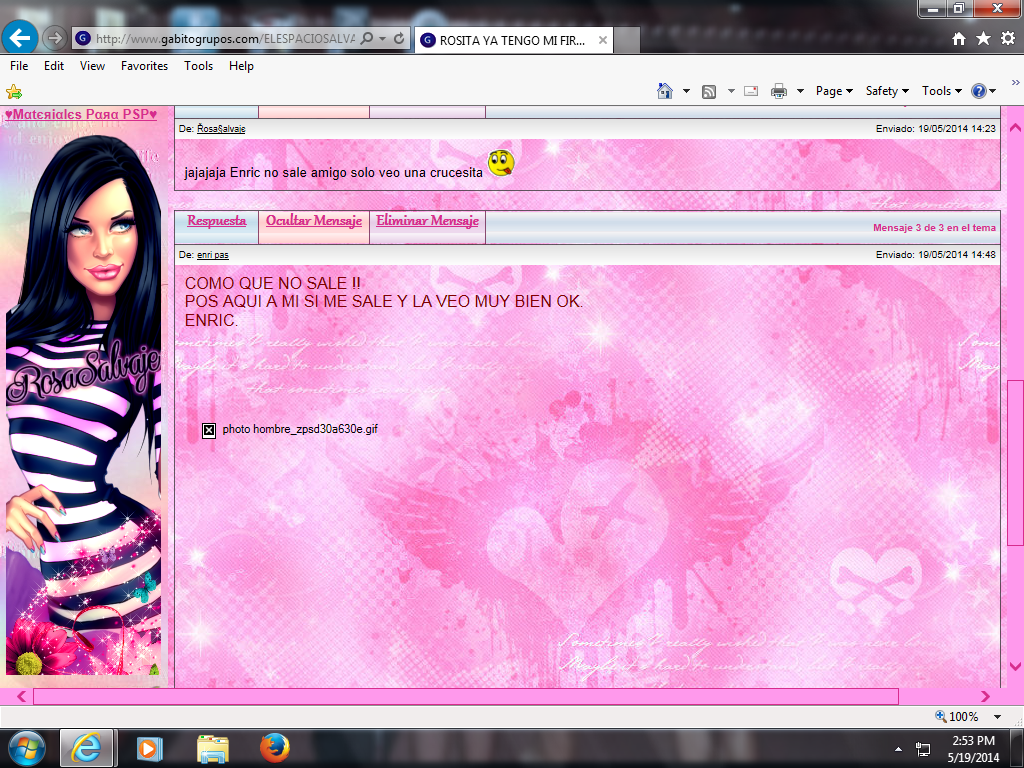Open the enri pas author profile link

[212, 255]
